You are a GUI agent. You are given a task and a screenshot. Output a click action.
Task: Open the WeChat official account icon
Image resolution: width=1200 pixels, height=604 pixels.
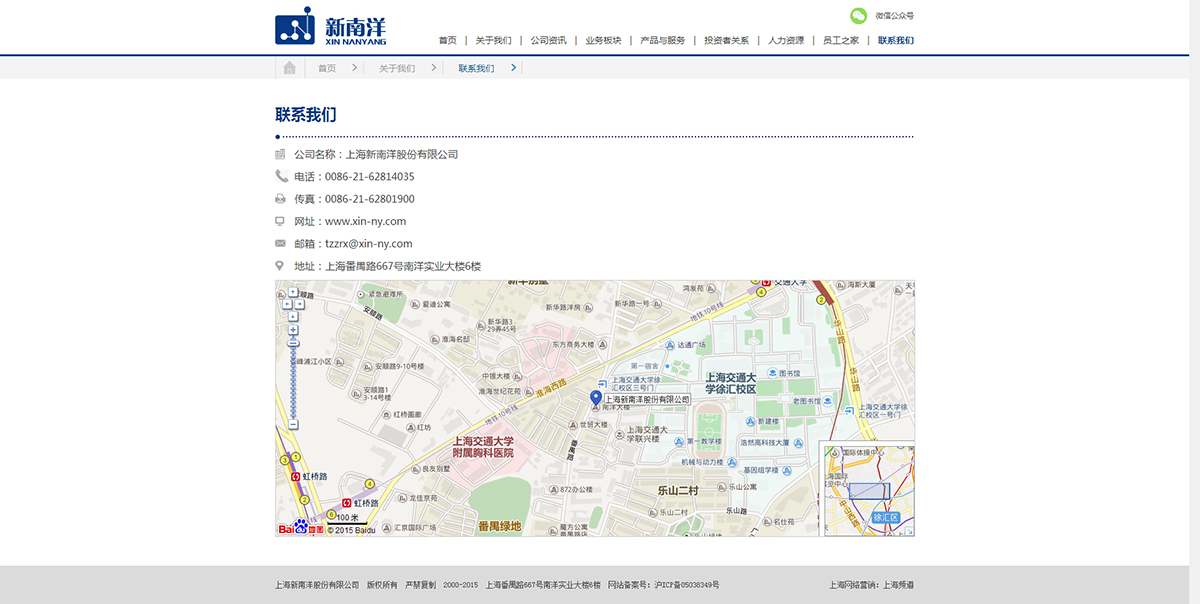pos(858,16)
